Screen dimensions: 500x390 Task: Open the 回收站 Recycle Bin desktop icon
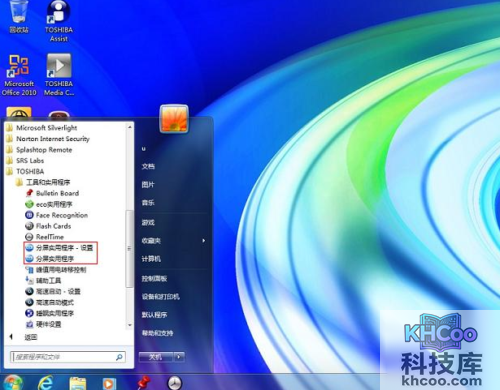point(19,17)
